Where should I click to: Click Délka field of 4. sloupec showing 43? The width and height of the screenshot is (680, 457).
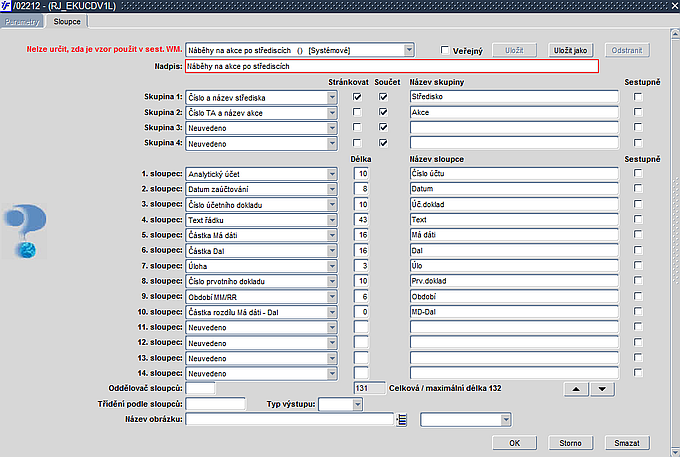coord(361,219)
